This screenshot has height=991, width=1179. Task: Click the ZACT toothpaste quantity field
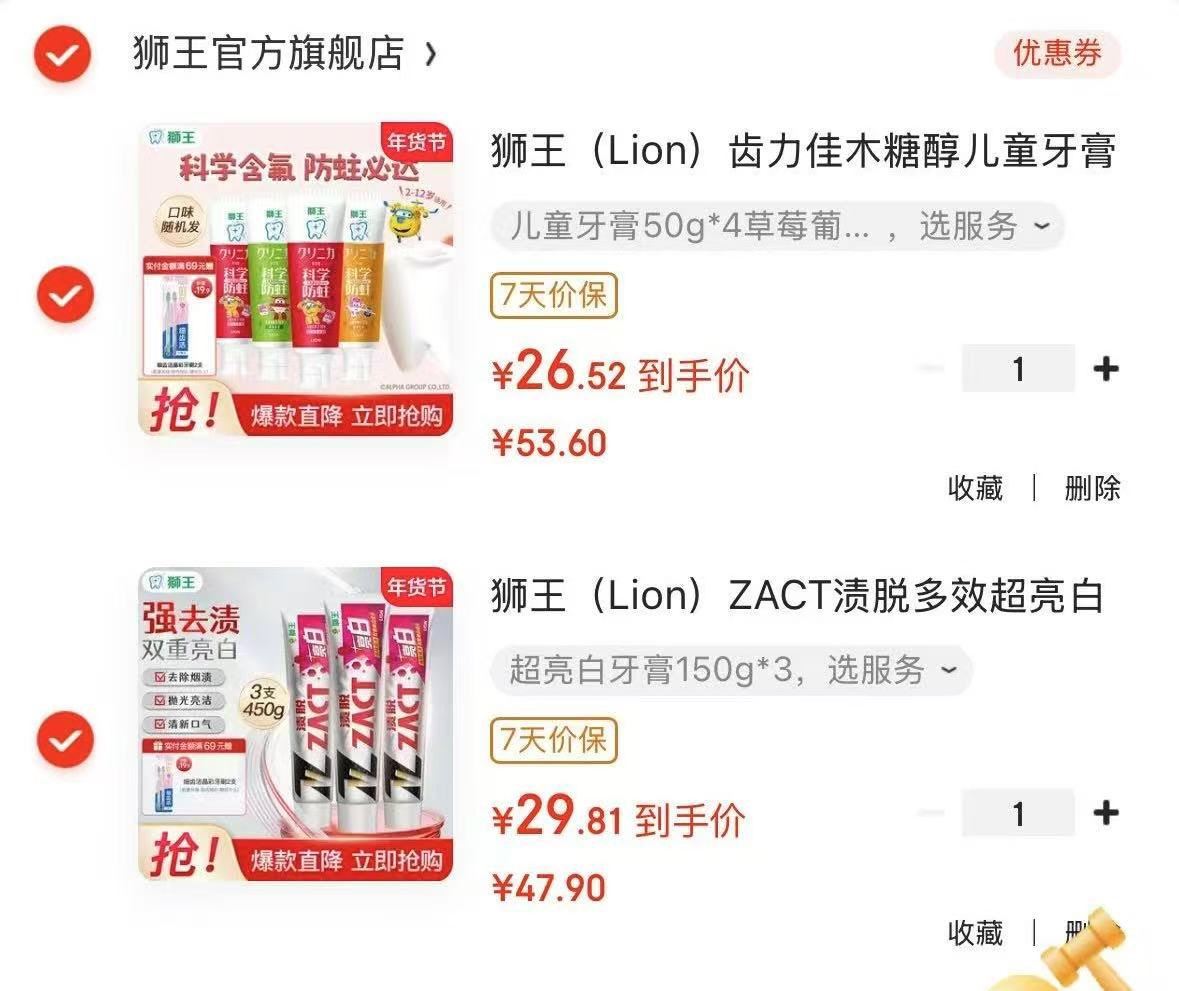[1018, 813]
